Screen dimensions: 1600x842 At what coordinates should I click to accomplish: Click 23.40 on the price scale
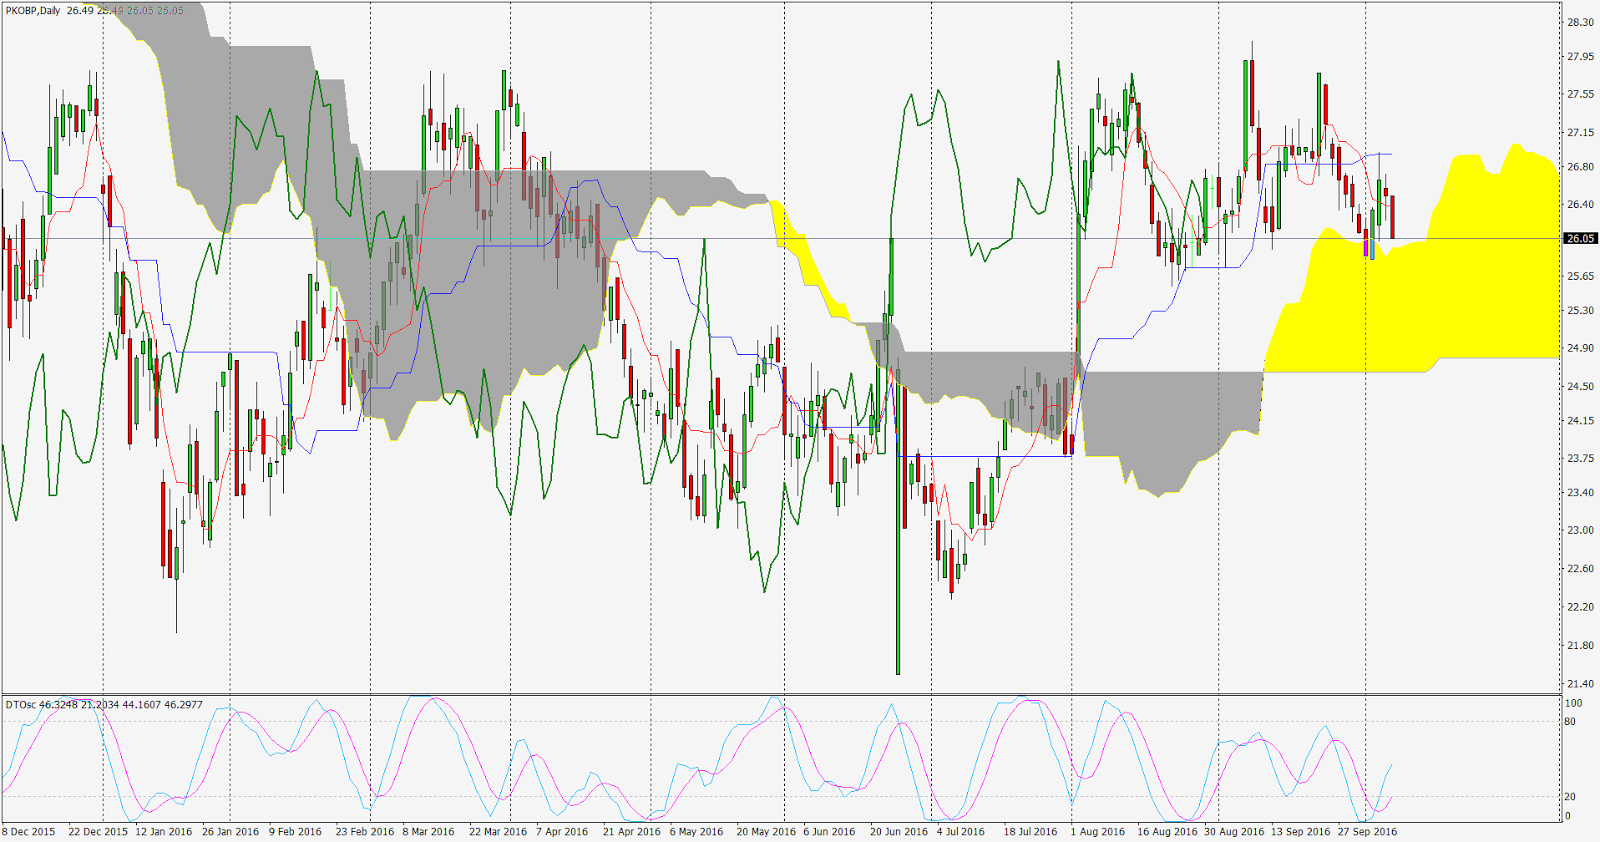[1580, 493]
